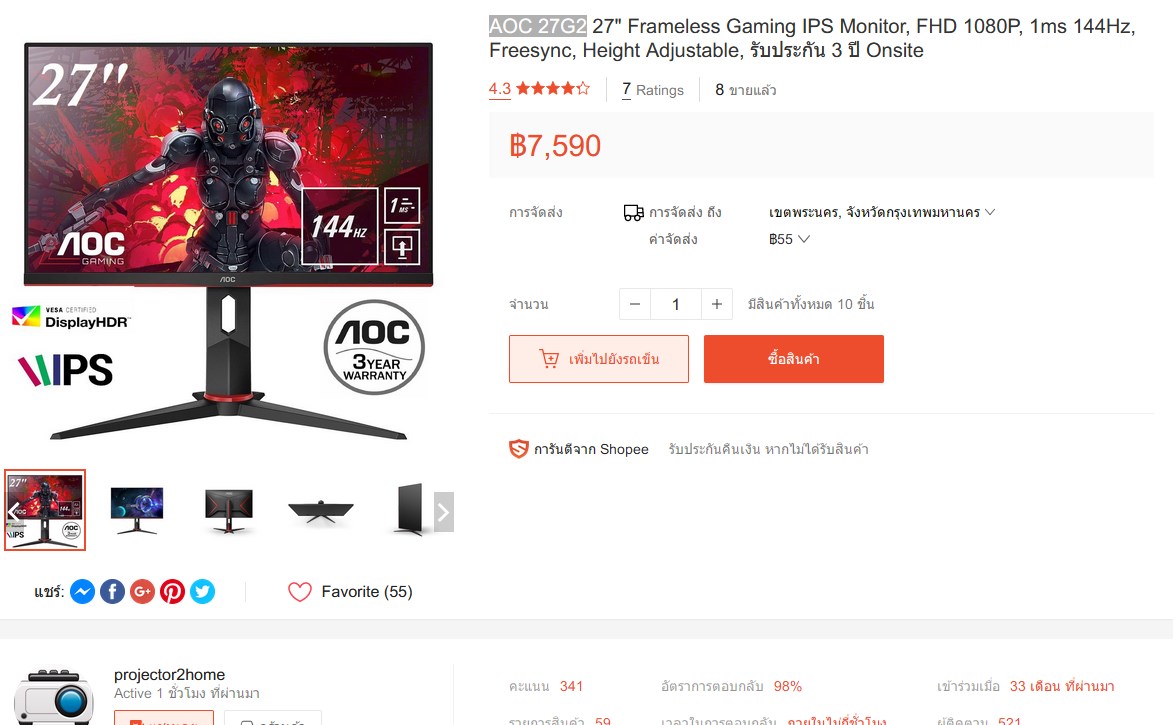Expand the ฿55 shipping fee dropdown
Viewport: 1173px width, 725px height.
pyautogui.click(x=789, y=239)
